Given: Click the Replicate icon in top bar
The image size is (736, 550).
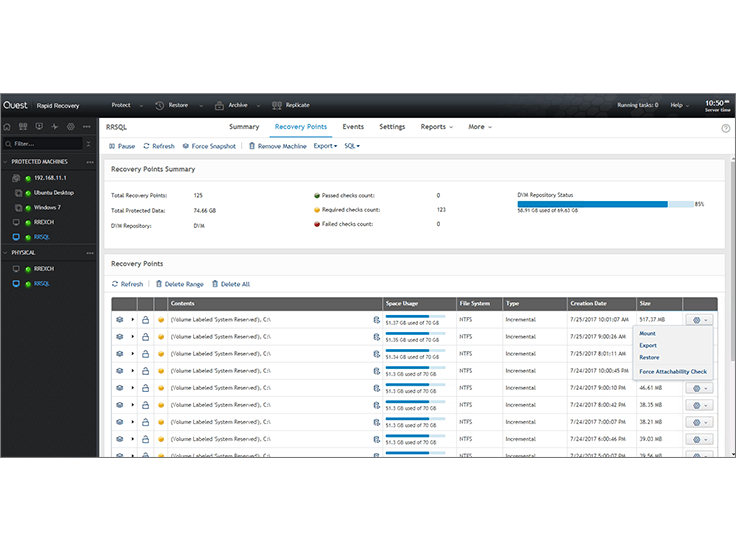Looking at the screenshot, I should [x=277, y=106].
